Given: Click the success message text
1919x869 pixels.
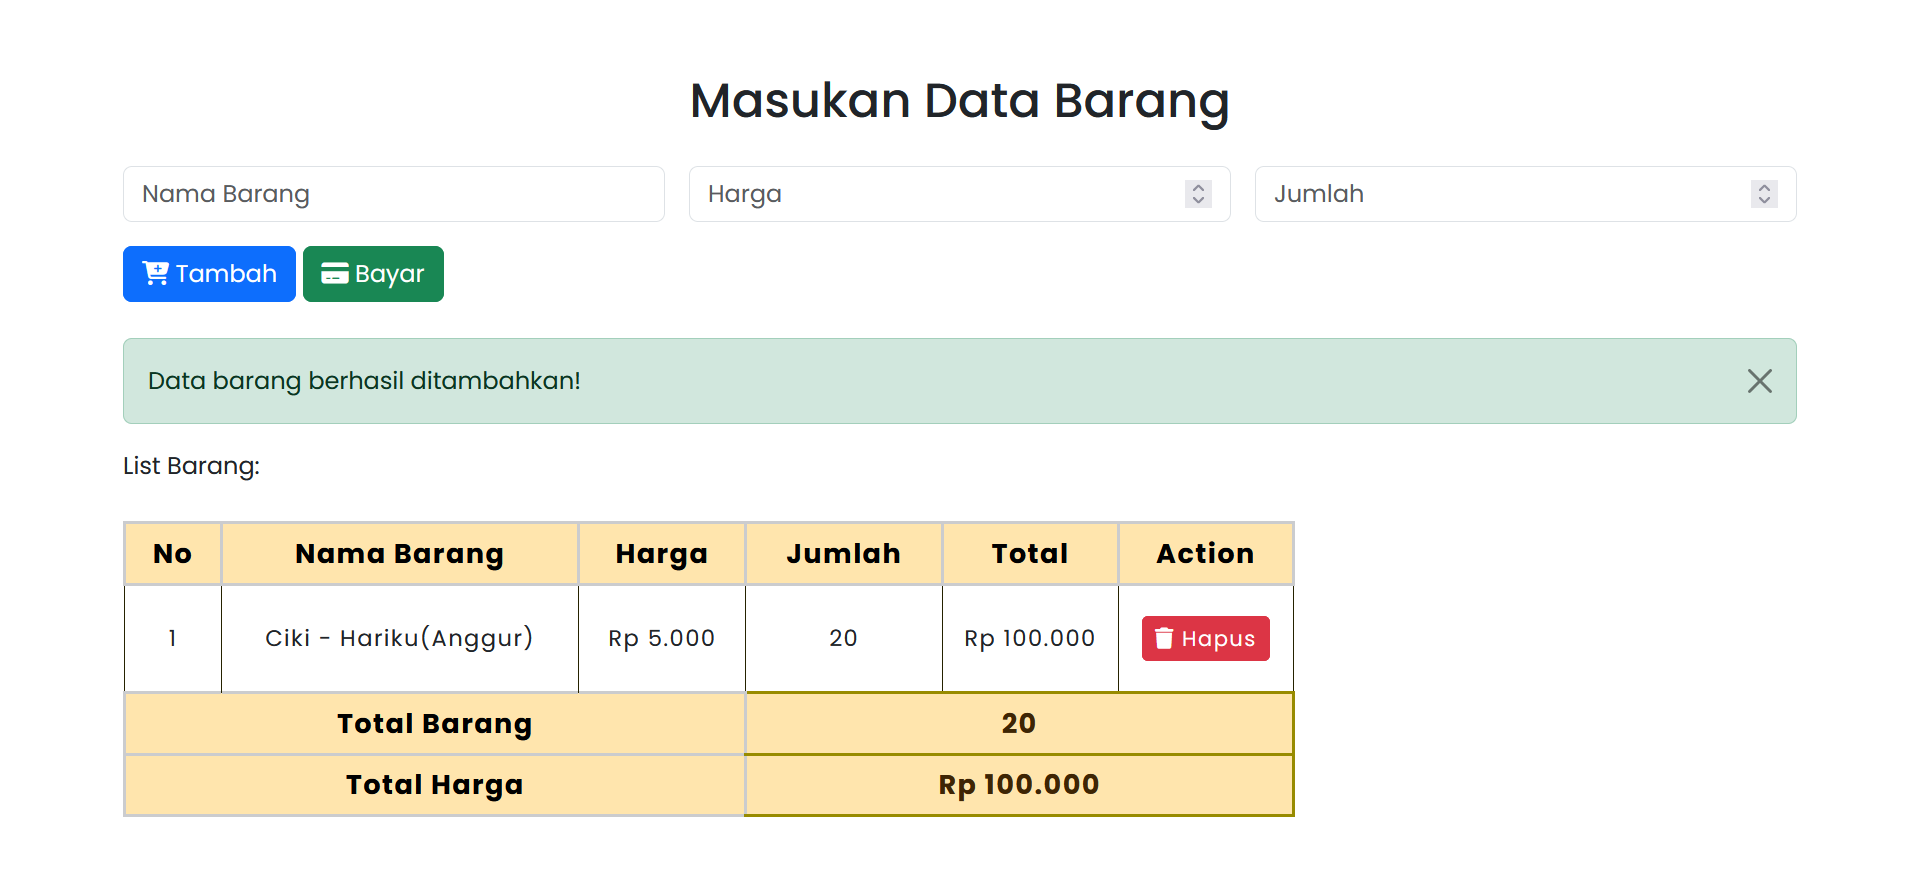Looking at the screenshot, I should pyautogui.click(x=364, y=381).
